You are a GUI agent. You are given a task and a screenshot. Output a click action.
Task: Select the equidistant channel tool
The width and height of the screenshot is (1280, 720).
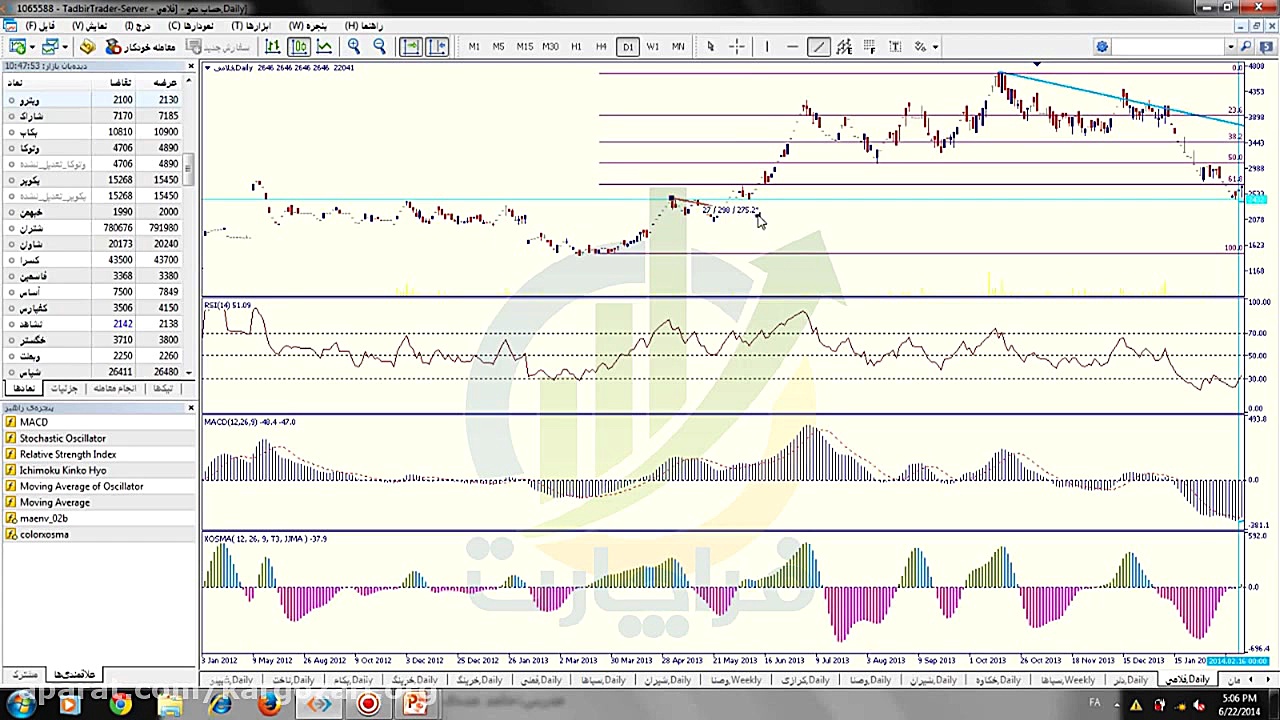pyautogui.click(x=844, y=46)
